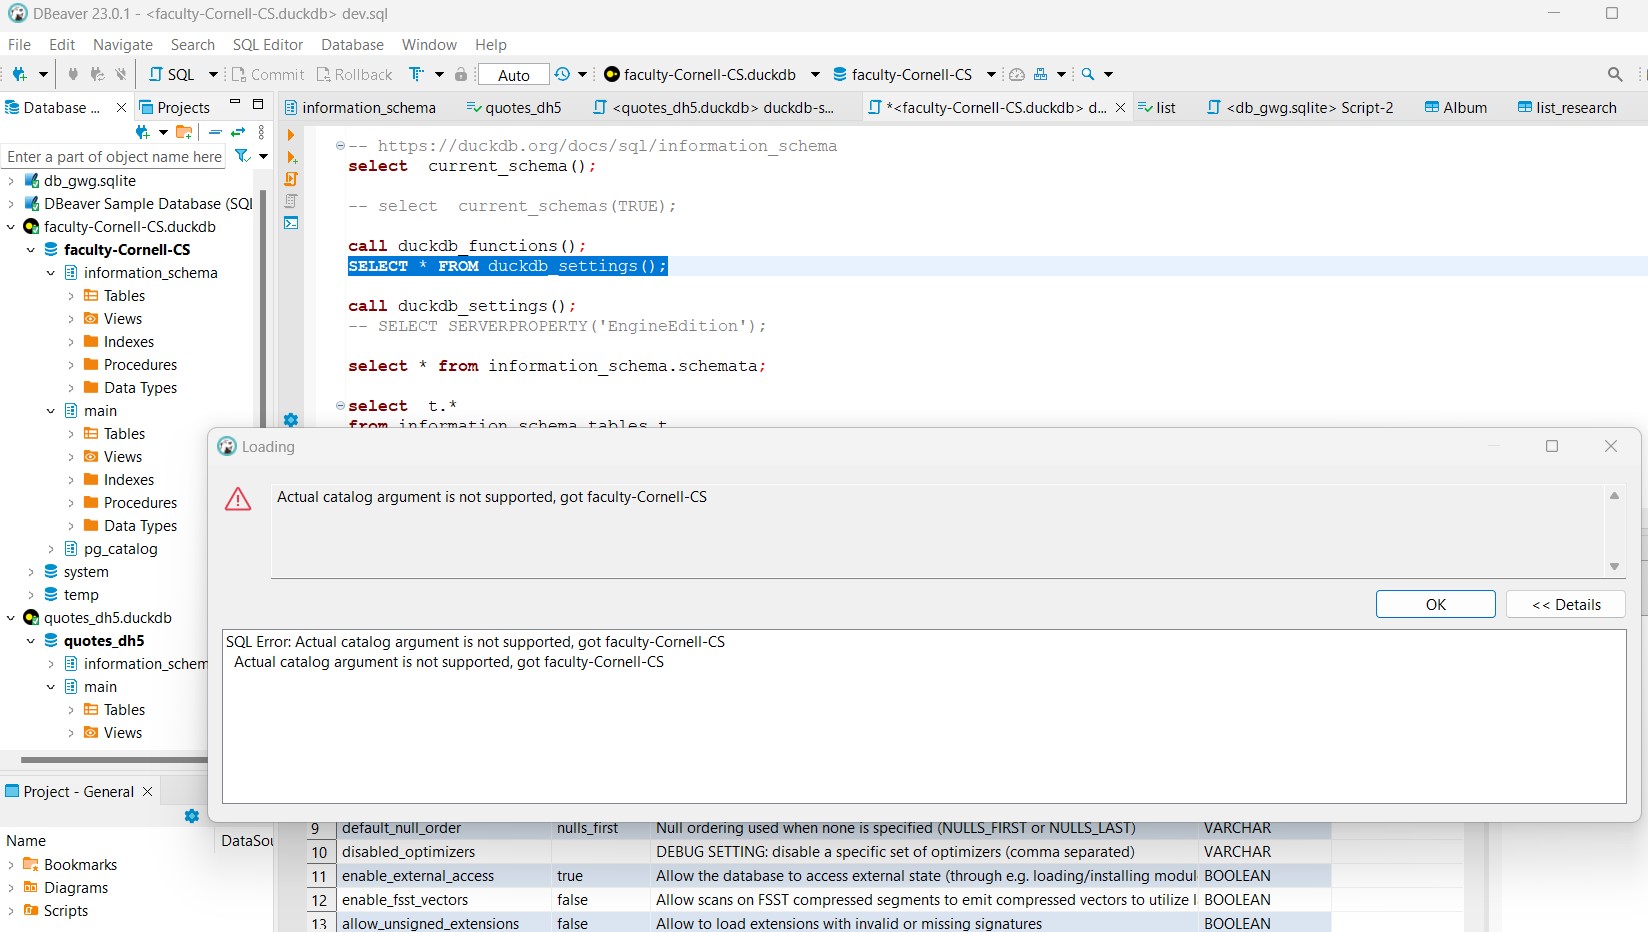
Task: Open a new SQL console via the terminal icon
Action: point(291,222)
